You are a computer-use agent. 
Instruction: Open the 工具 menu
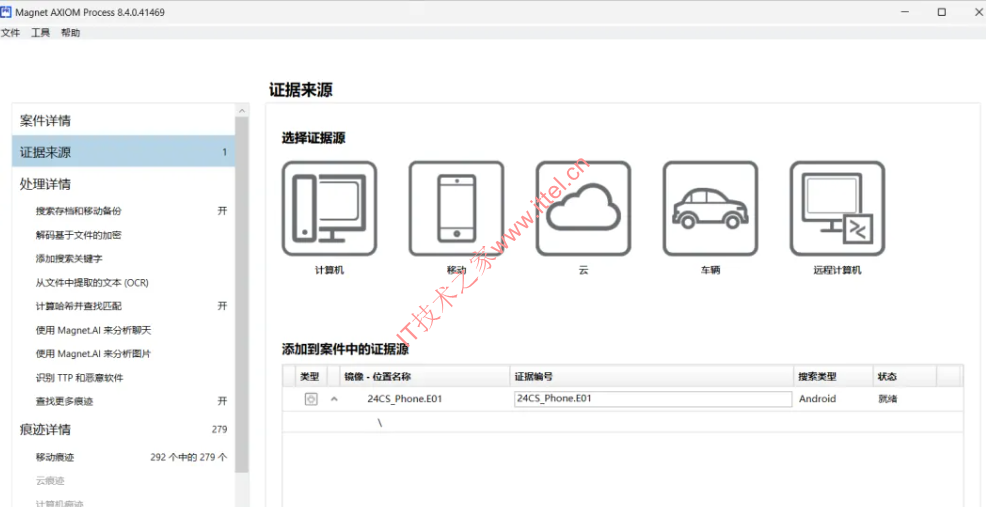[40, 33]
